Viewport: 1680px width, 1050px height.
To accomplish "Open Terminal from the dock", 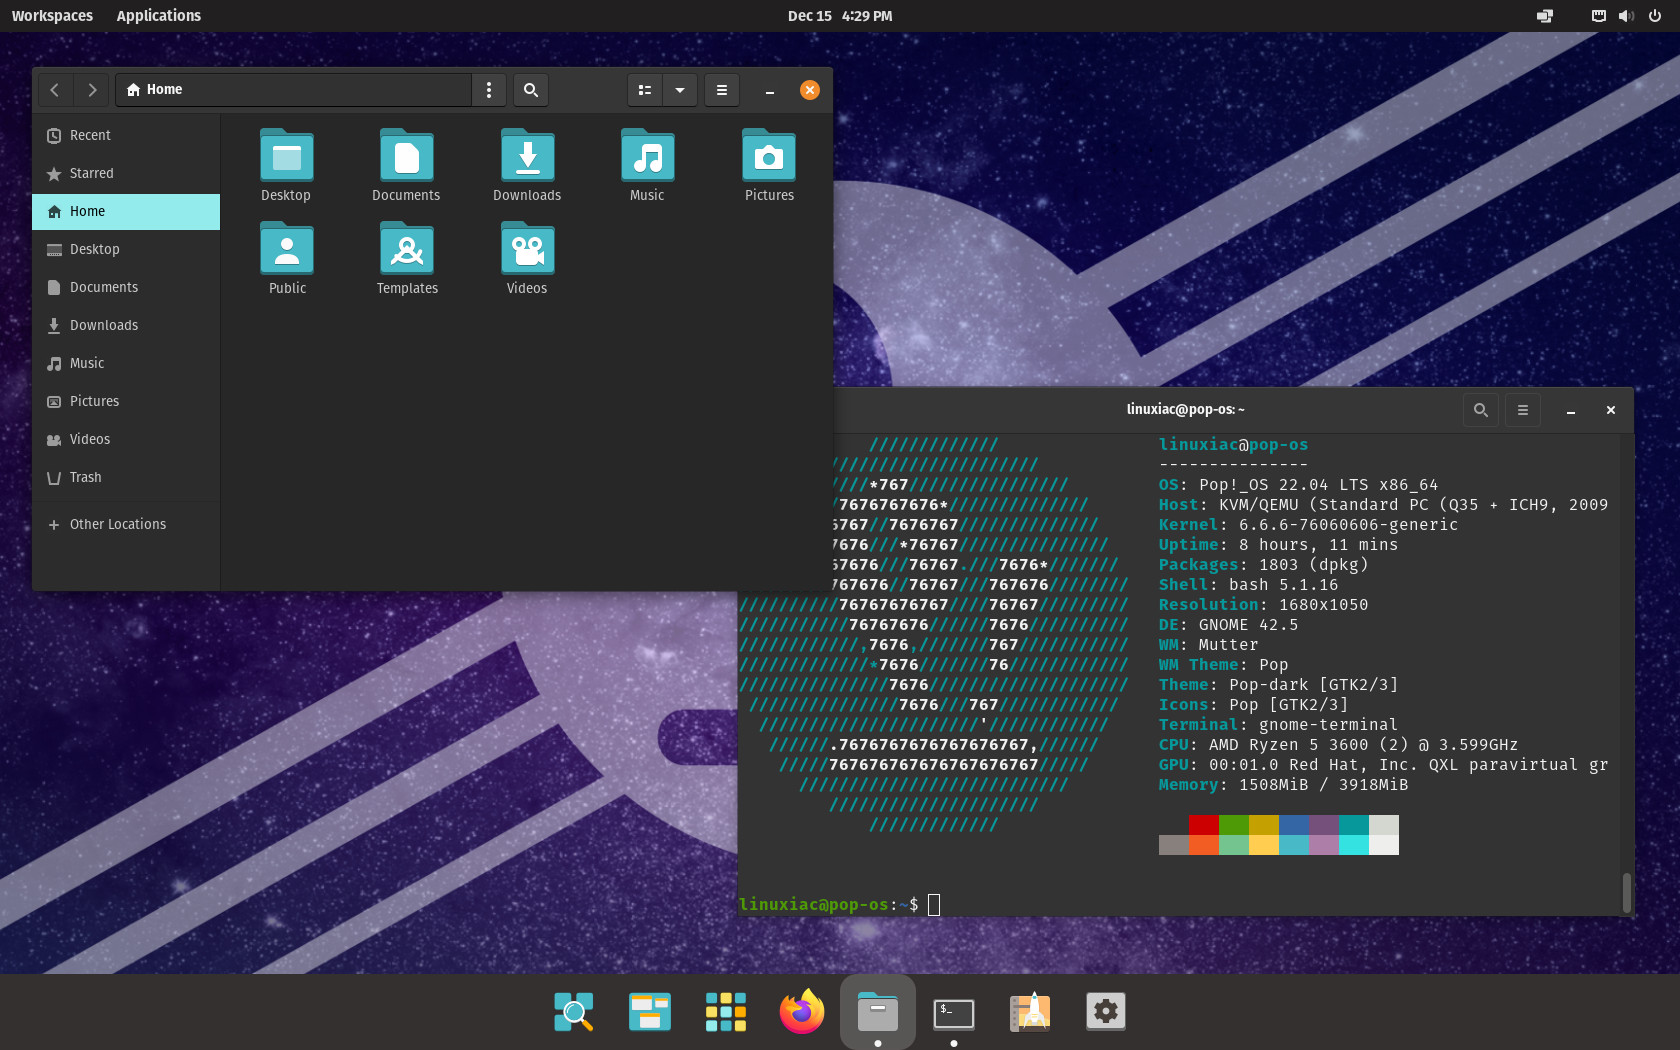I will click(x=954, y=1012).
